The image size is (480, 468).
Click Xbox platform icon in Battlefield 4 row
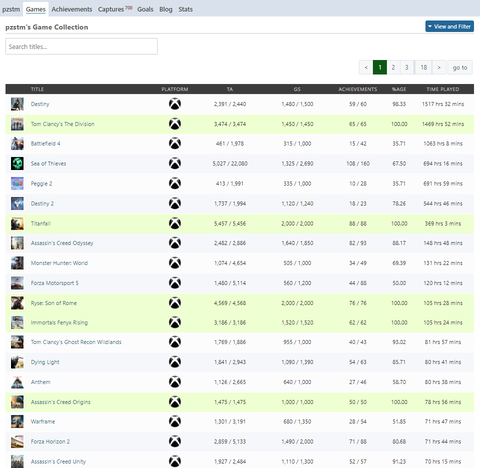click(175, 144)
